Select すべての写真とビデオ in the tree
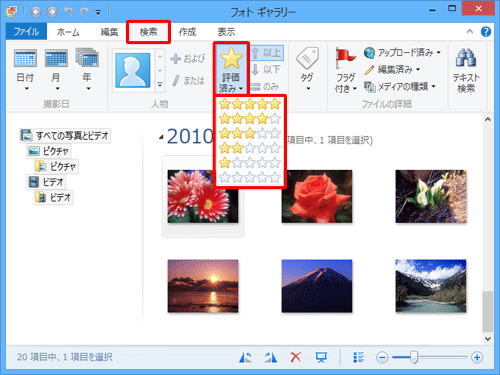This screenshot has width=500, height=375. tap(65, 135)
